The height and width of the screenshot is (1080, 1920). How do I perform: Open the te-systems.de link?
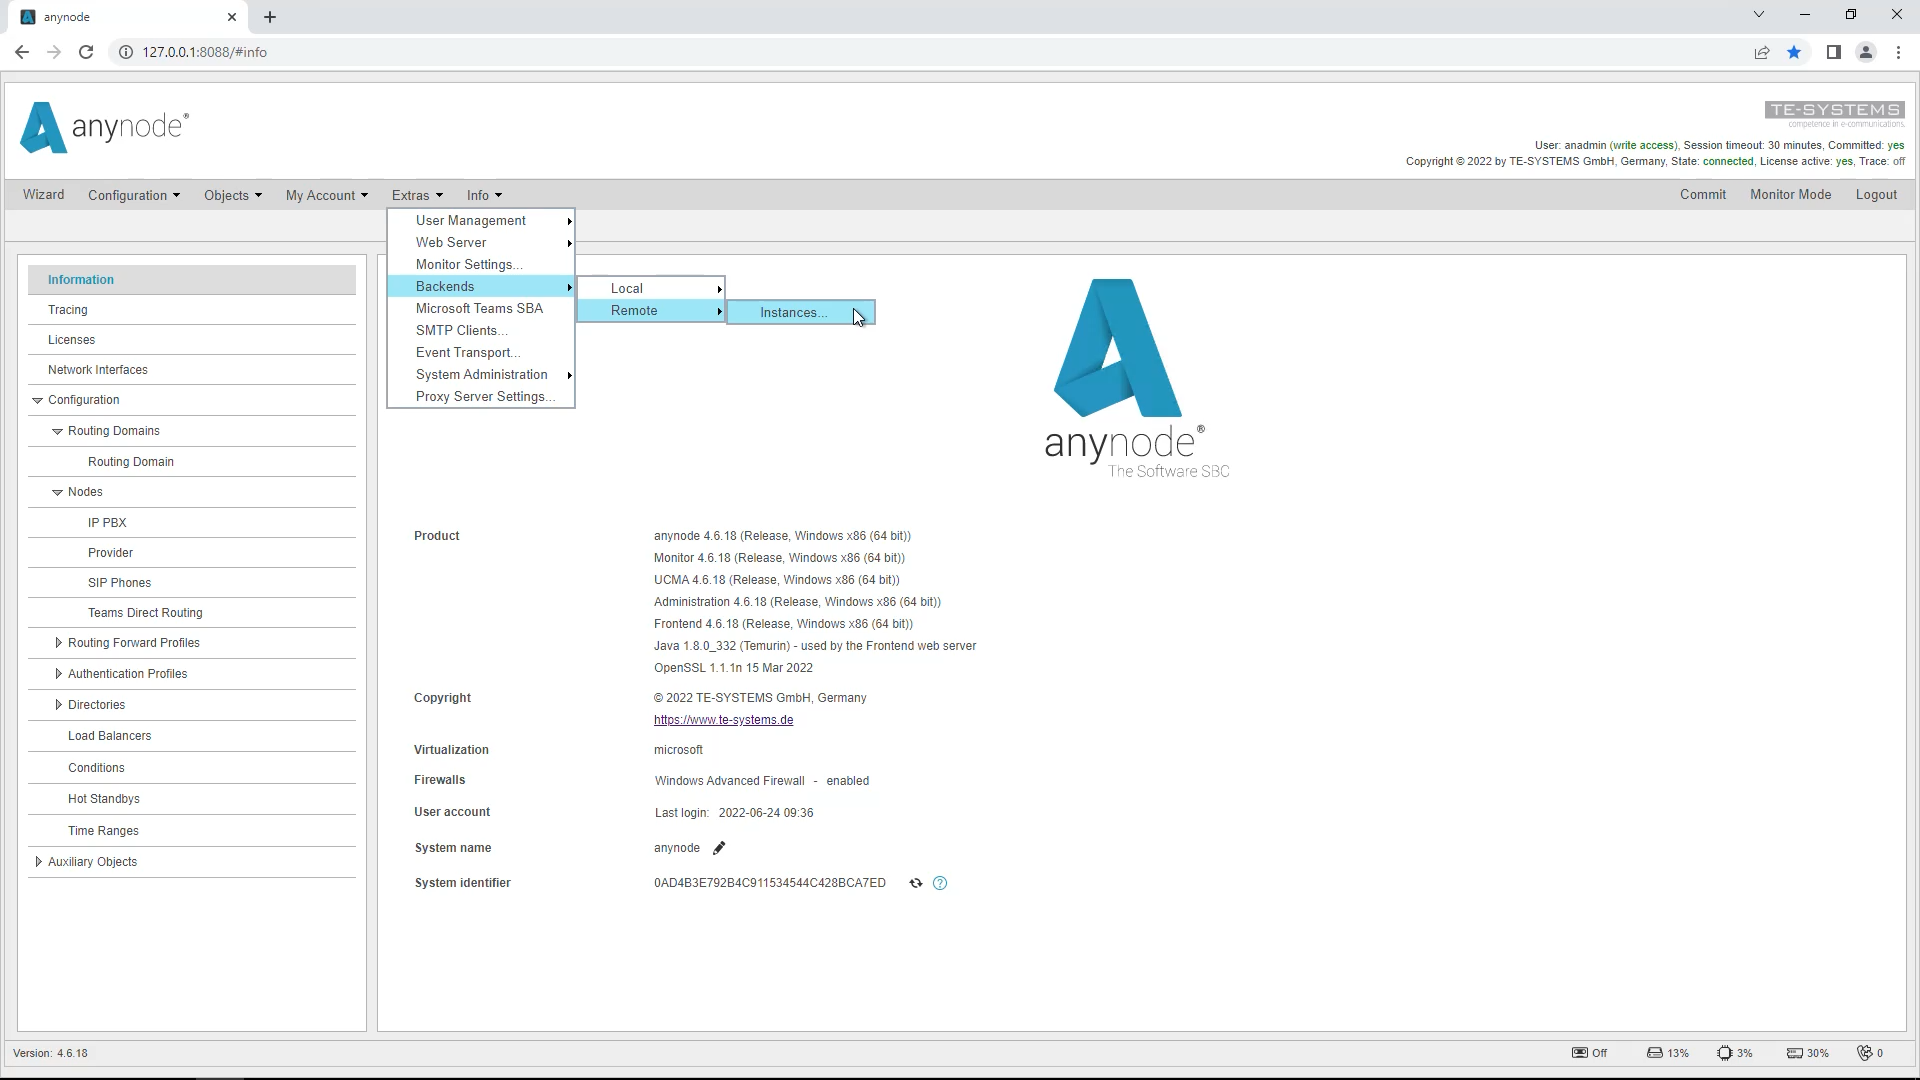[723, 720]
